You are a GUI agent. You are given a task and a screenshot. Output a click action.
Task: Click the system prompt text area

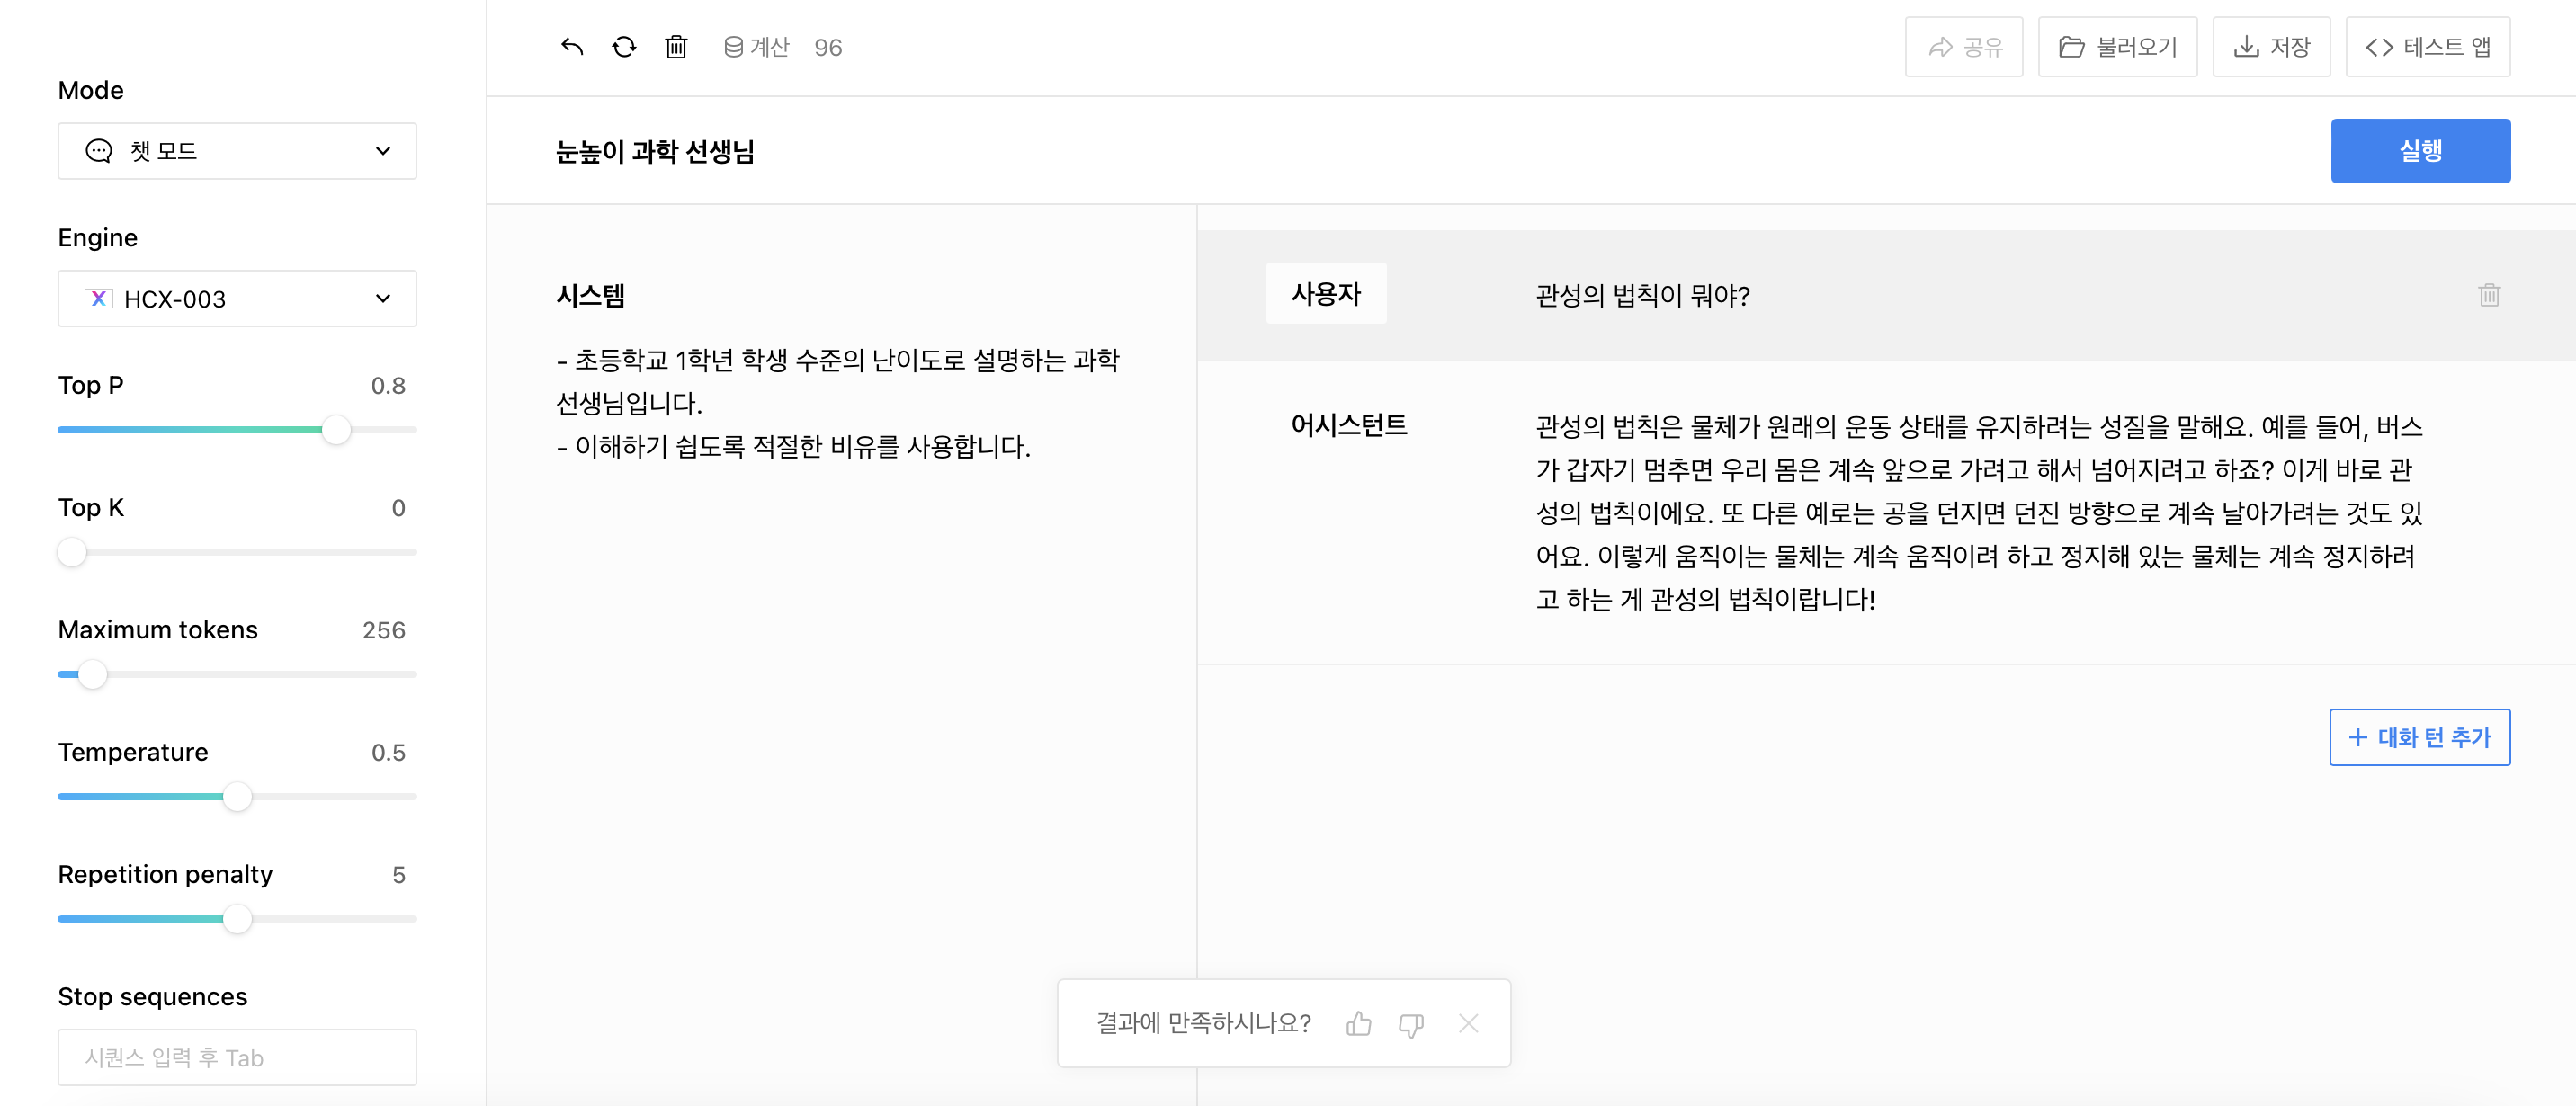(838, 403)
